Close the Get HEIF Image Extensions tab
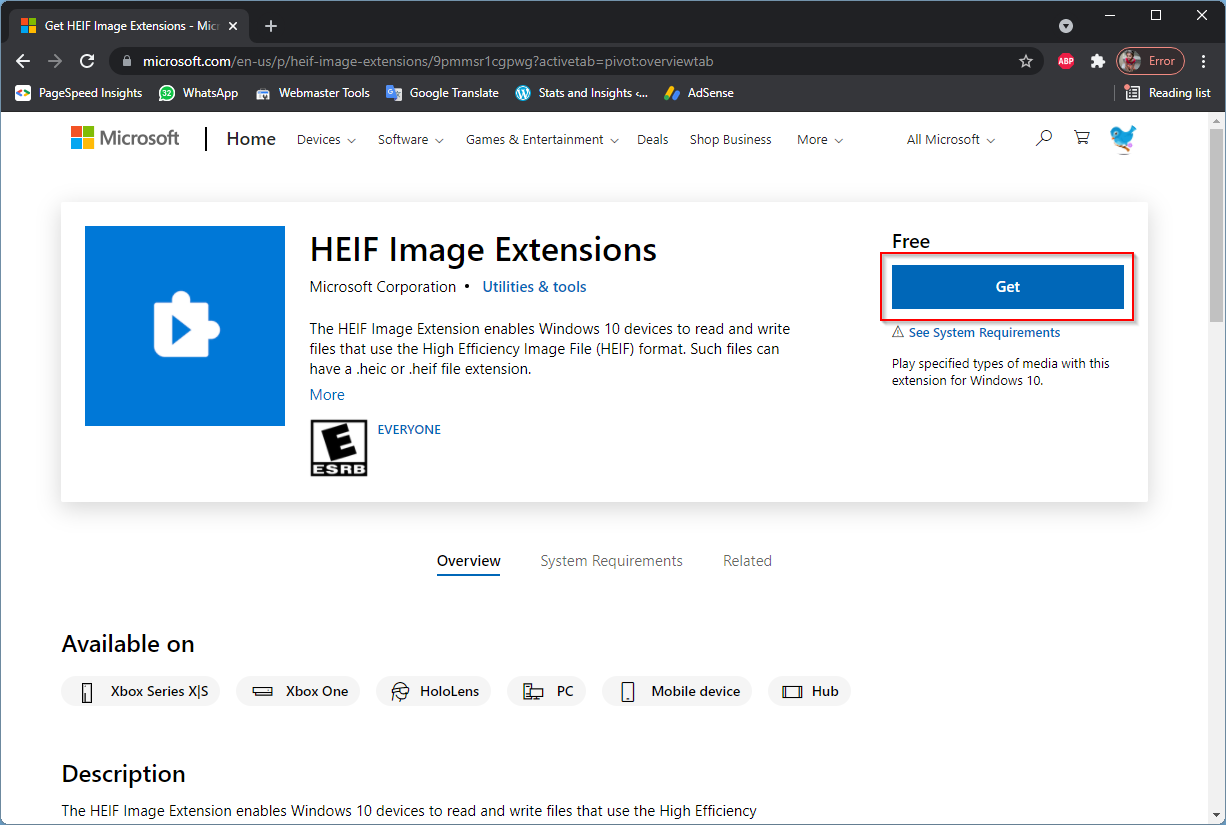 (233, 26)
